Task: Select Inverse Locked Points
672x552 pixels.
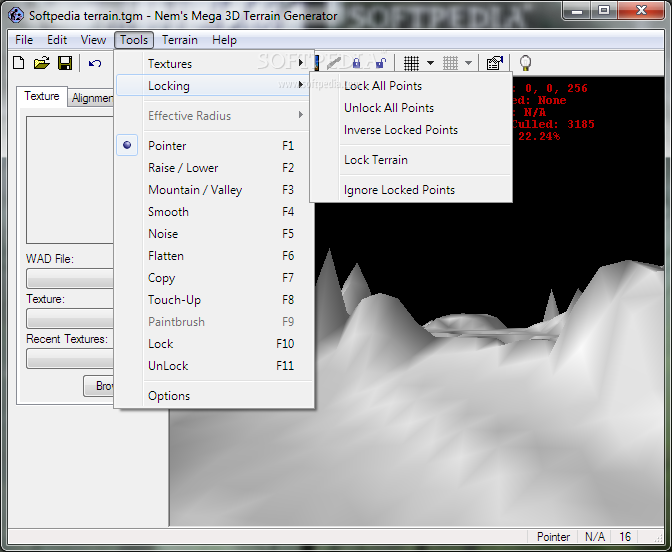Action: point(411,130)
